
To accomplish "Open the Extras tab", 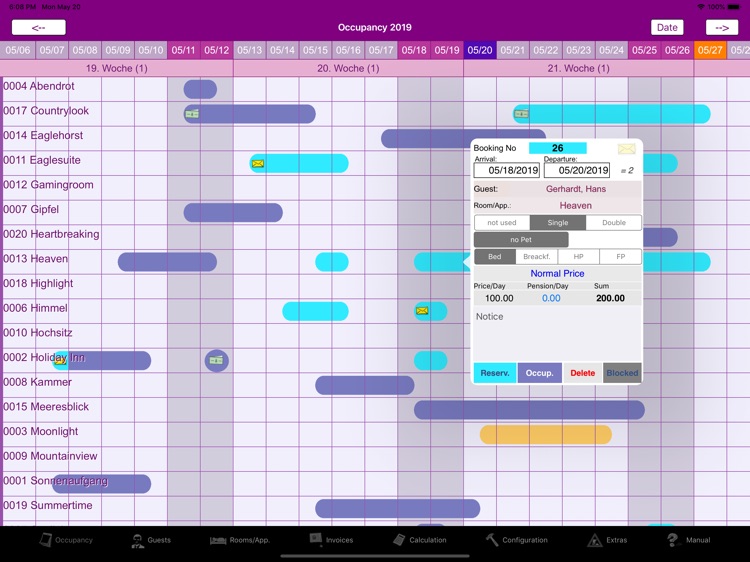I will 607,540.
